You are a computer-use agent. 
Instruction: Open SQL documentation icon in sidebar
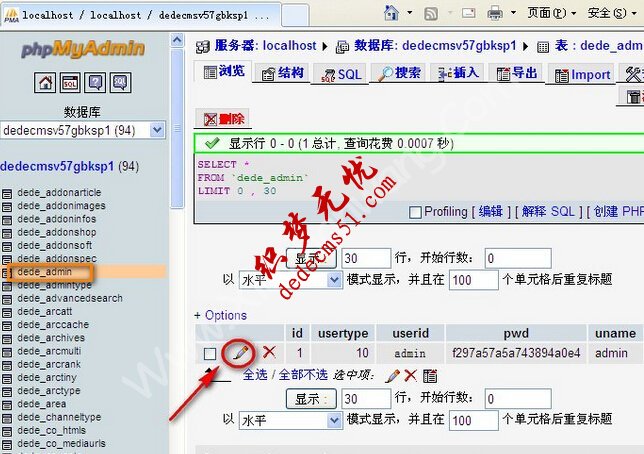coord(120,83)
